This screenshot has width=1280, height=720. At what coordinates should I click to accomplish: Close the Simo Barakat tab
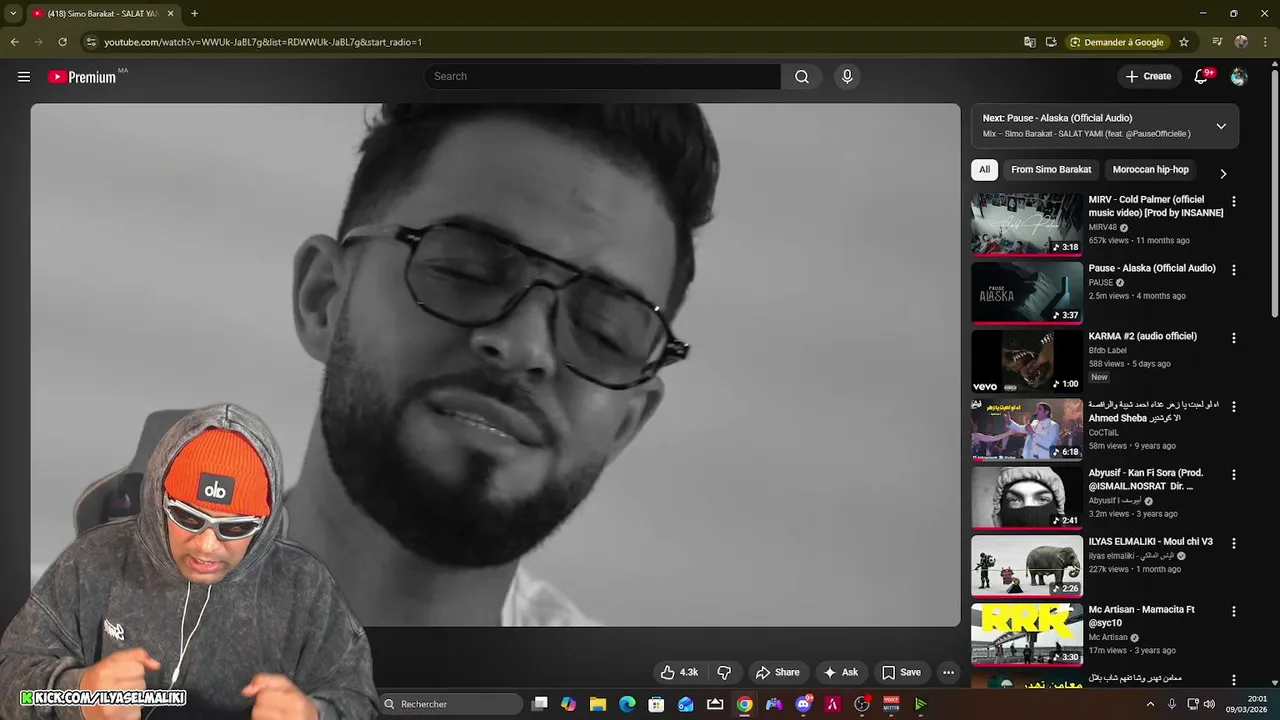[170, 13]
